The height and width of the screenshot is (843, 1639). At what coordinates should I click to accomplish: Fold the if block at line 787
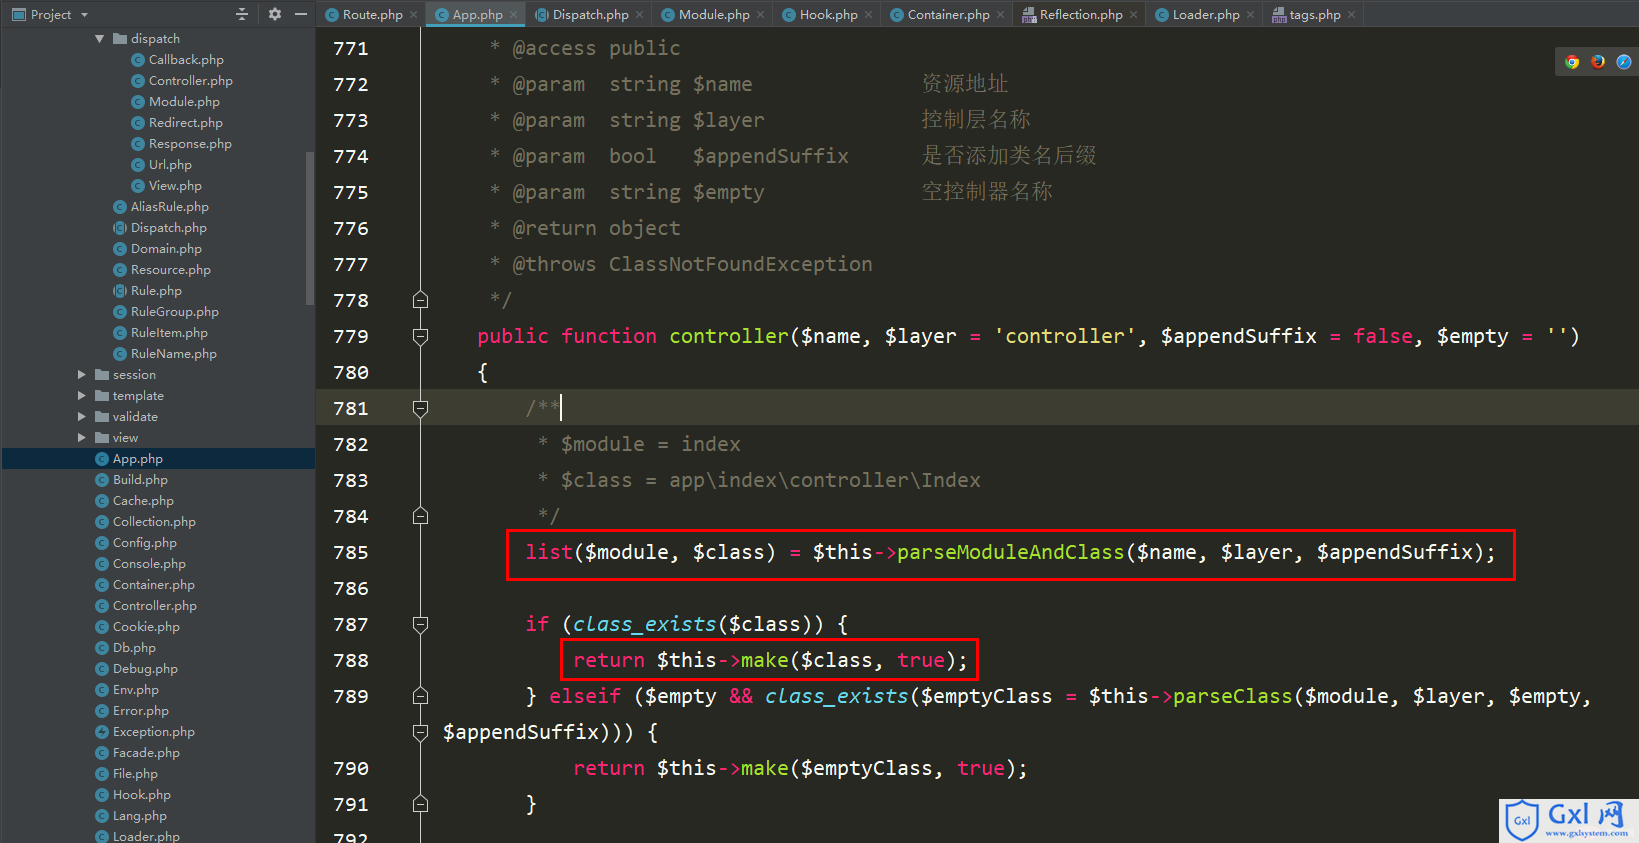(x=421, y=624)
